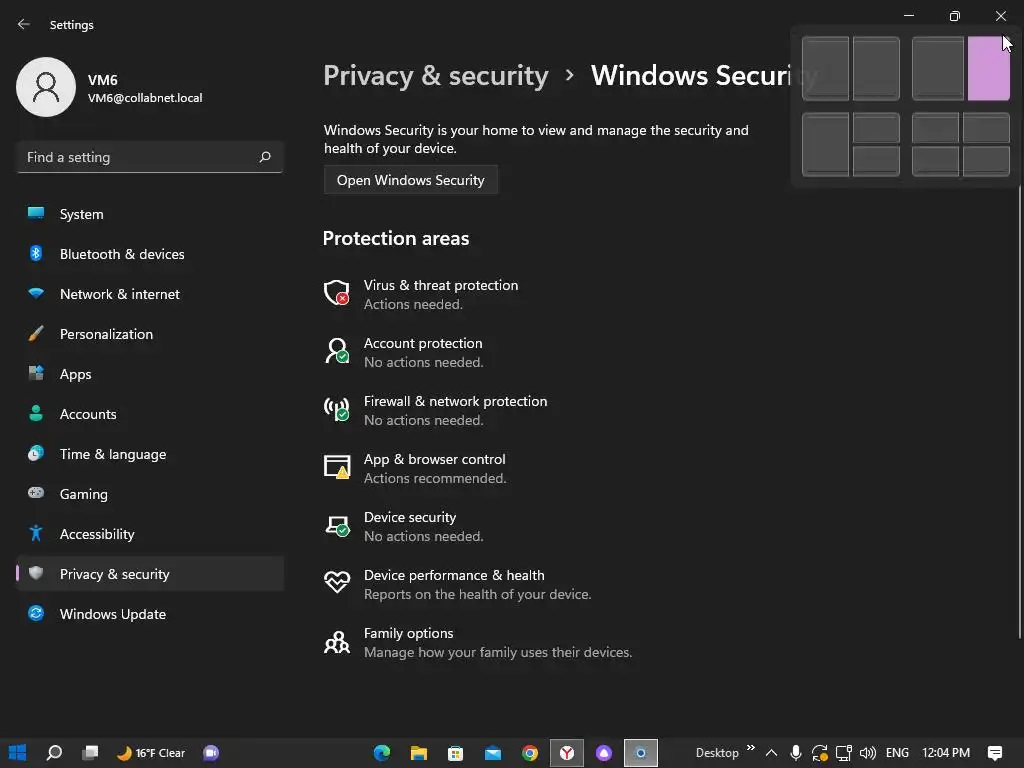
Task: Click Desktop toolbar label on taskbar
Action: tap(717, 753)
